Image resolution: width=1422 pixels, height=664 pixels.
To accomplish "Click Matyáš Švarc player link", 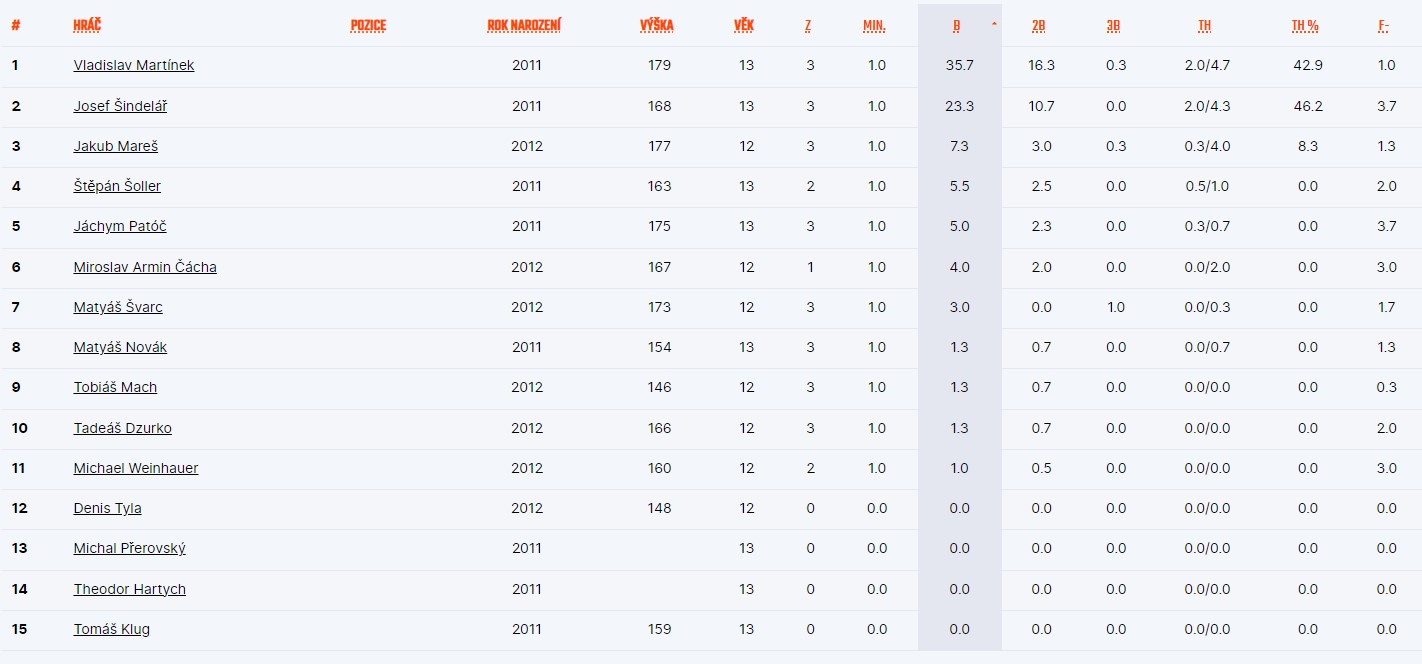I will click(118, 307).
